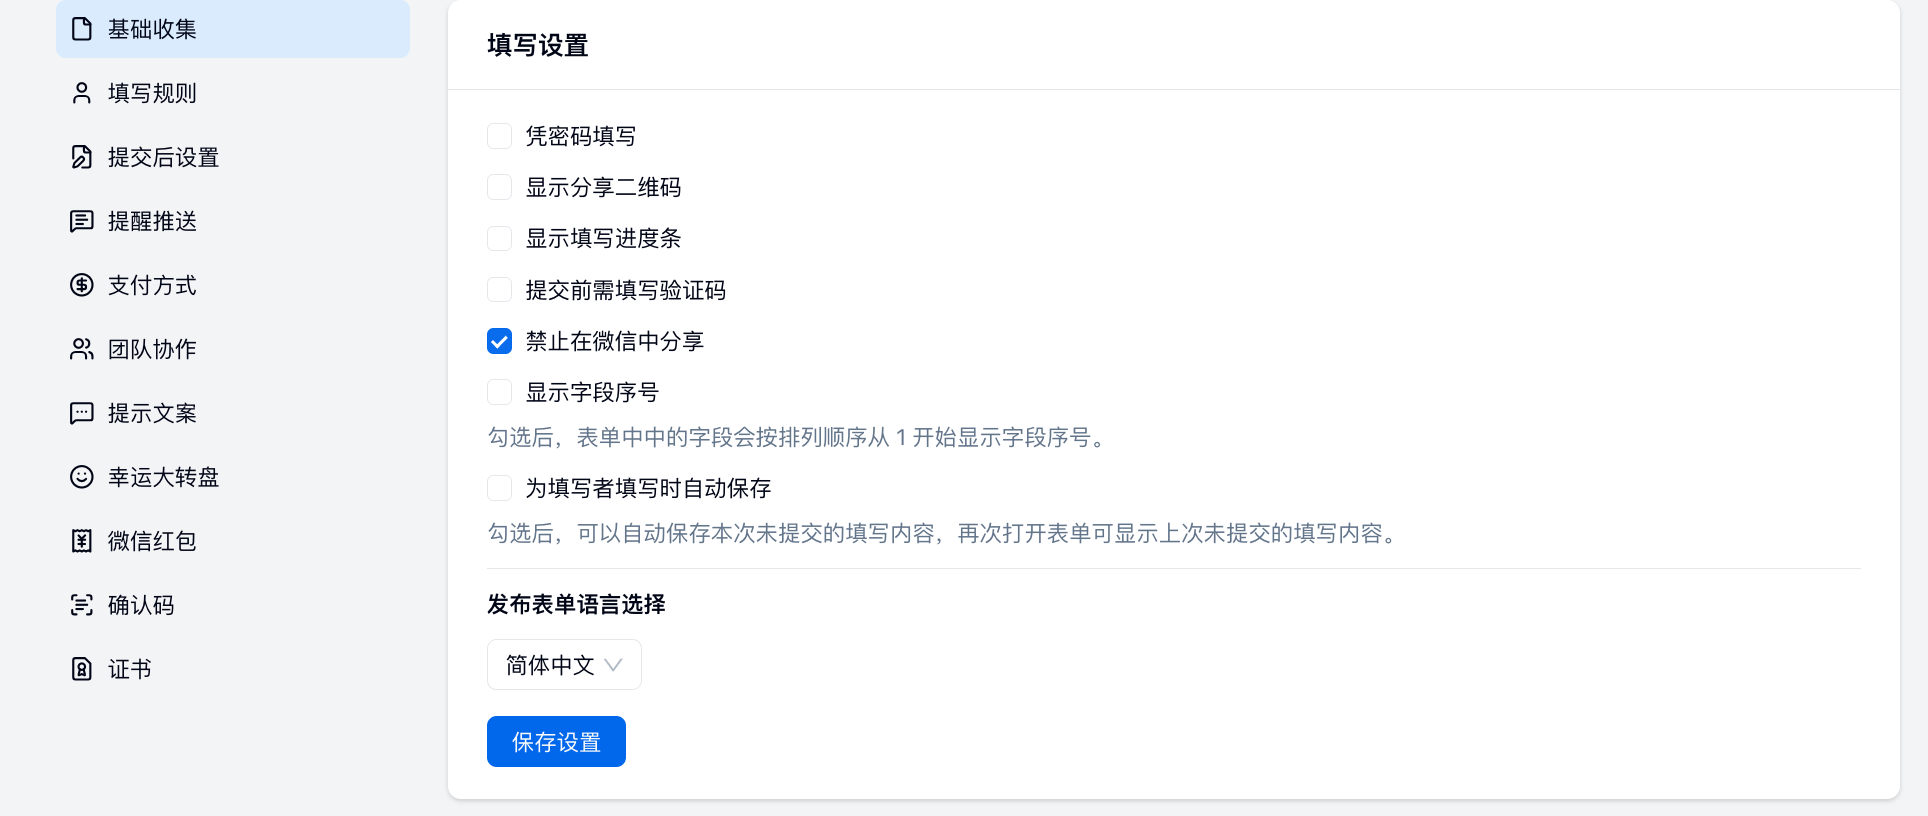The height and width of the screenshot is (816, 1928).
Task: Check 显示分享二维码 option
Action: tap(500, 187)
